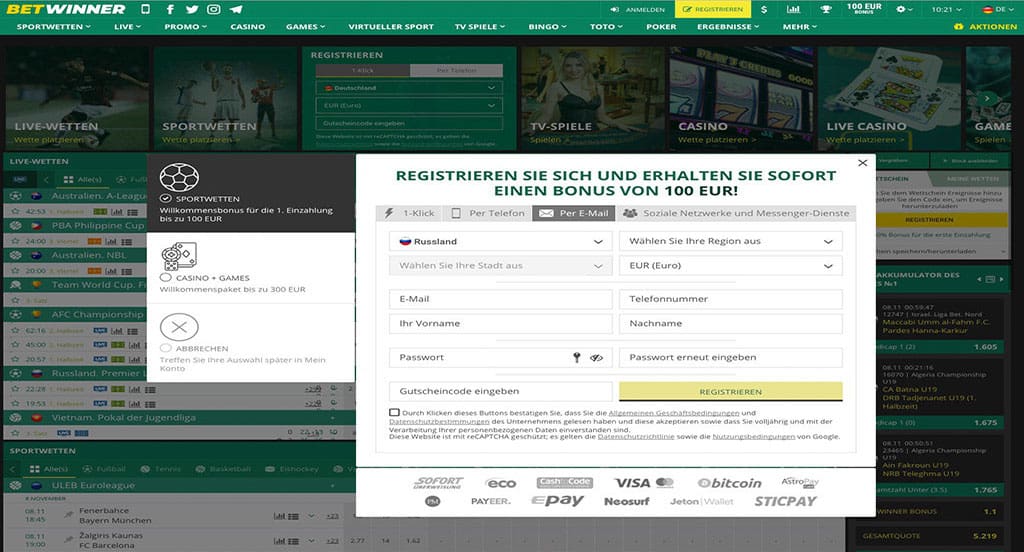Click the Telefonnummer input field
This screenshot has width=1024, height=552.
point(730,299)
